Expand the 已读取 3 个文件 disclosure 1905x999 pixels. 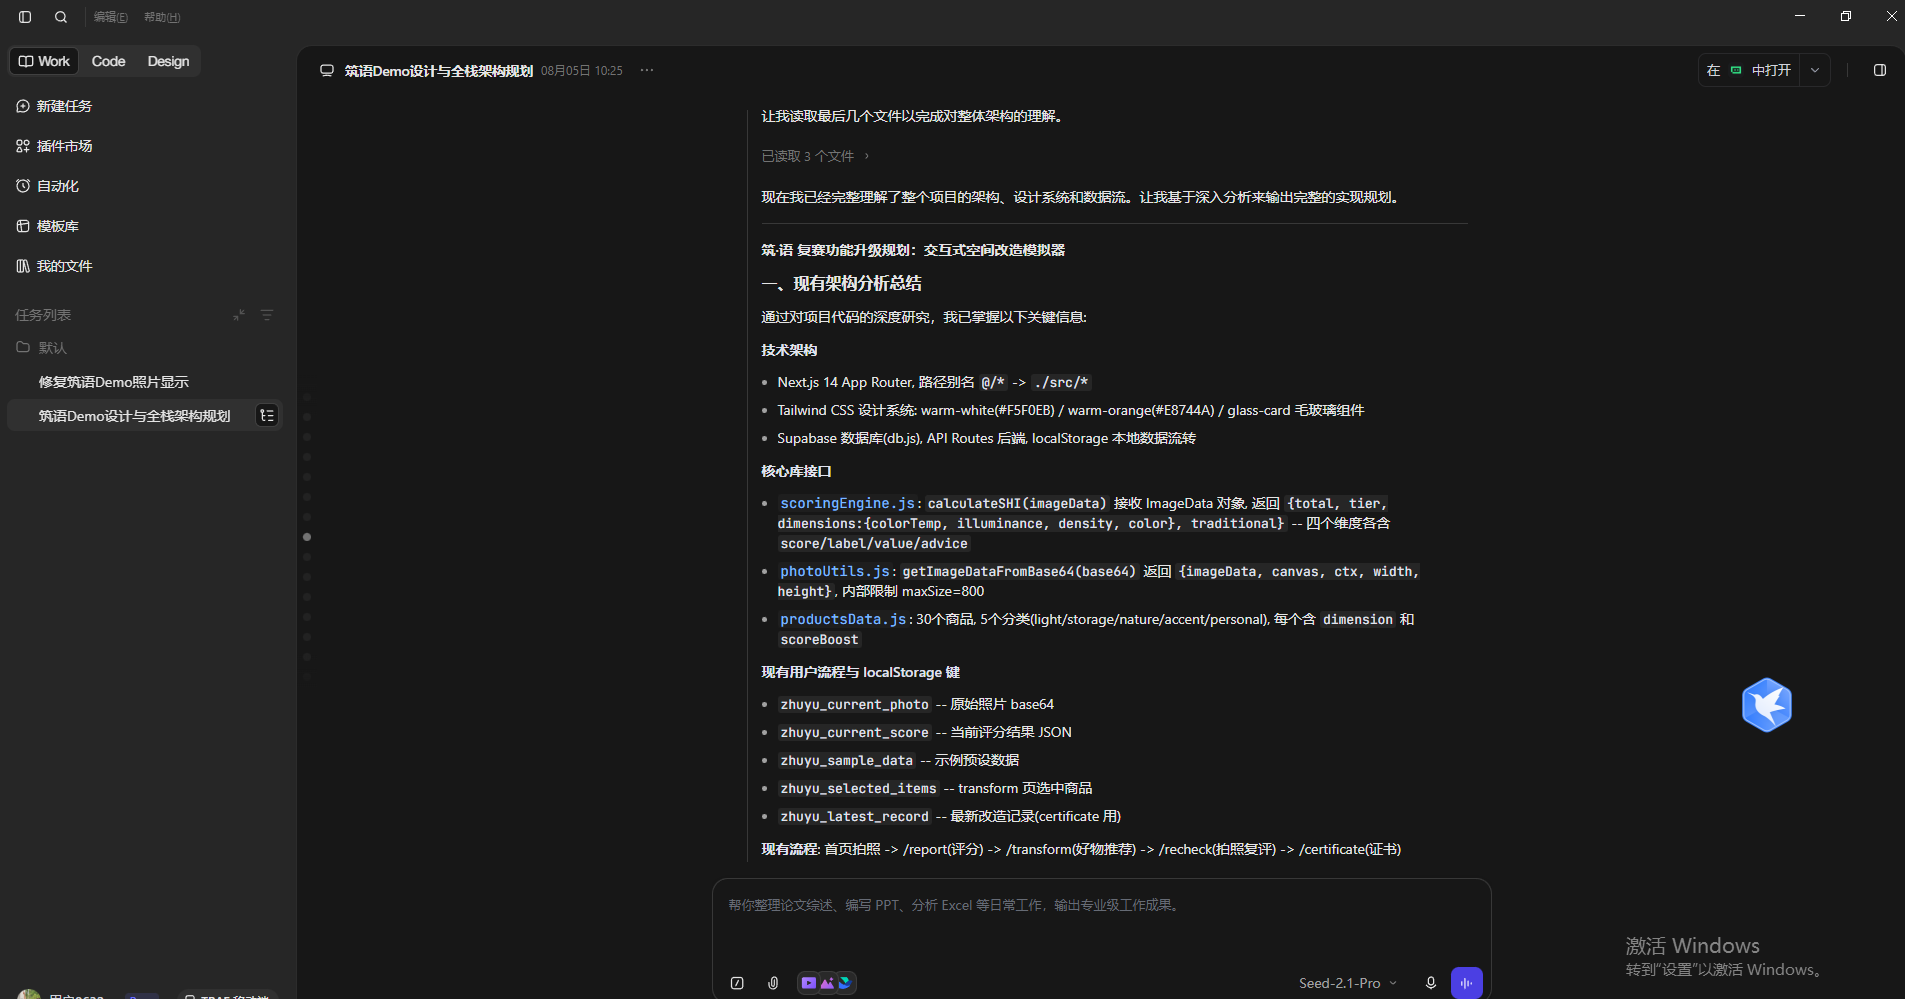[816, 156]
